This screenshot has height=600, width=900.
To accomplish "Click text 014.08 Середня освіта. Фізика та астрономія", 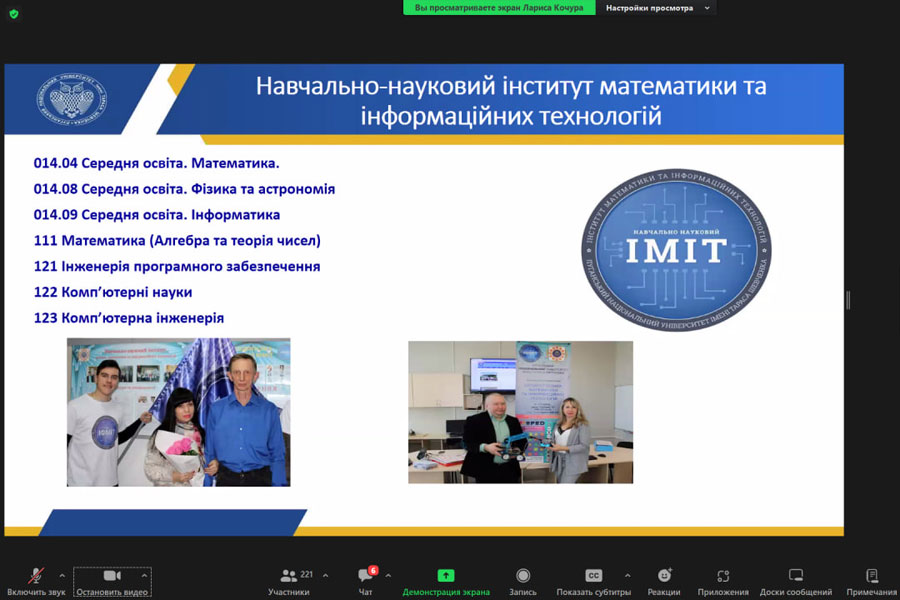I will pyautogui.click(x=184, y=189).
